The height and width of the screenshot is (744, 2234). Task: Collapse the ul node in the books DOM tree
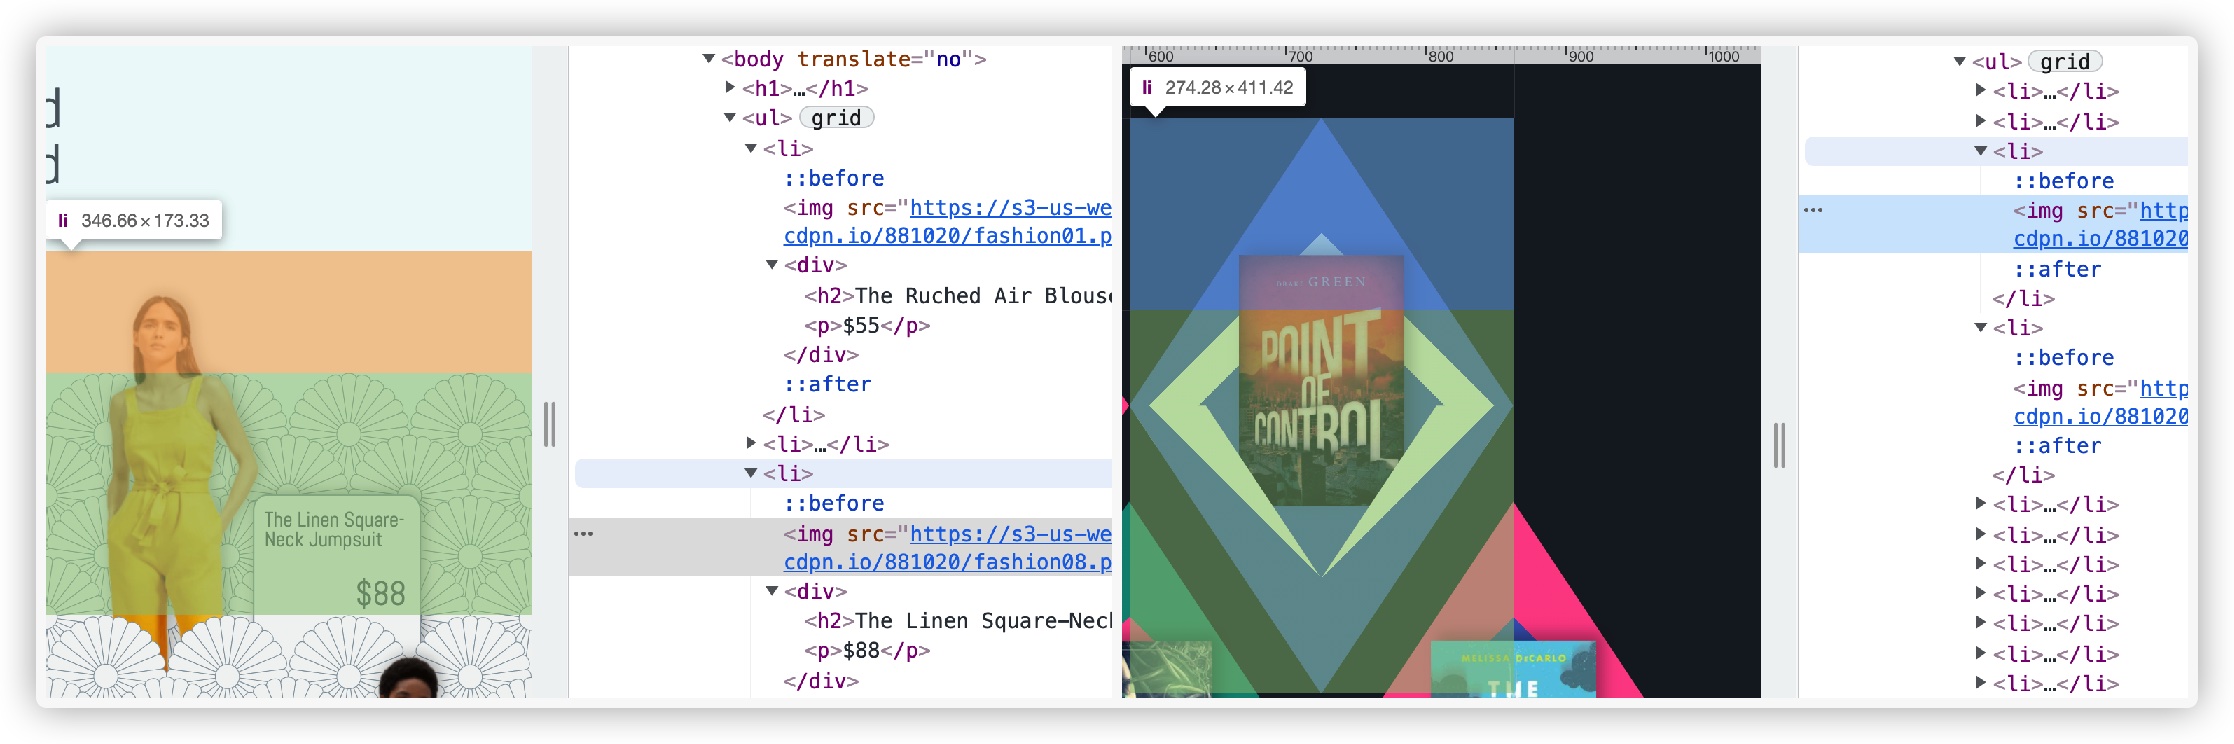pyautogui.click(x=1959, y=61)
